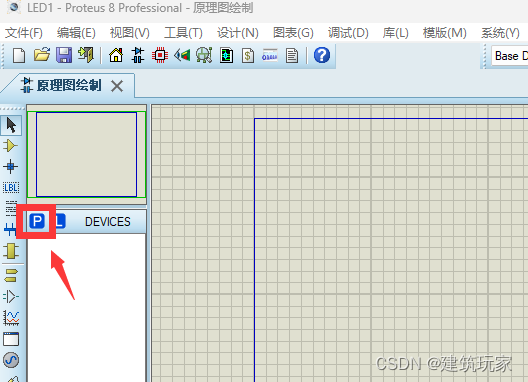The image size is (528, 382).
Task: Open the 工具(T) menu
Action: [x=183, y=33]
